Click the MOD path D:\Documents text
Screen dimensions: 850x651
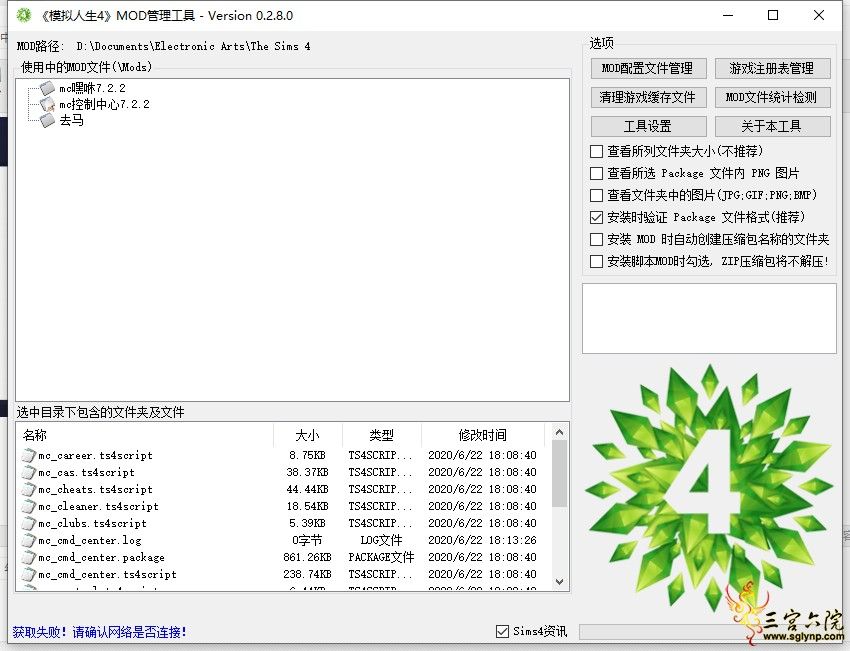point(194,46)
